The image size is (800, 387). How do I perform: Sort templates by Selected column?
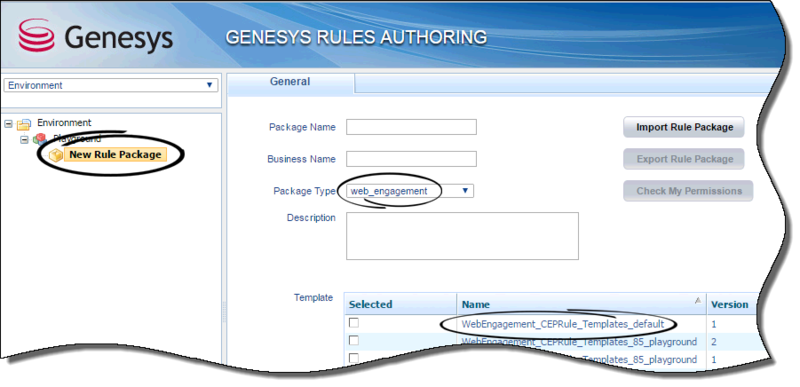pos(400,304)
